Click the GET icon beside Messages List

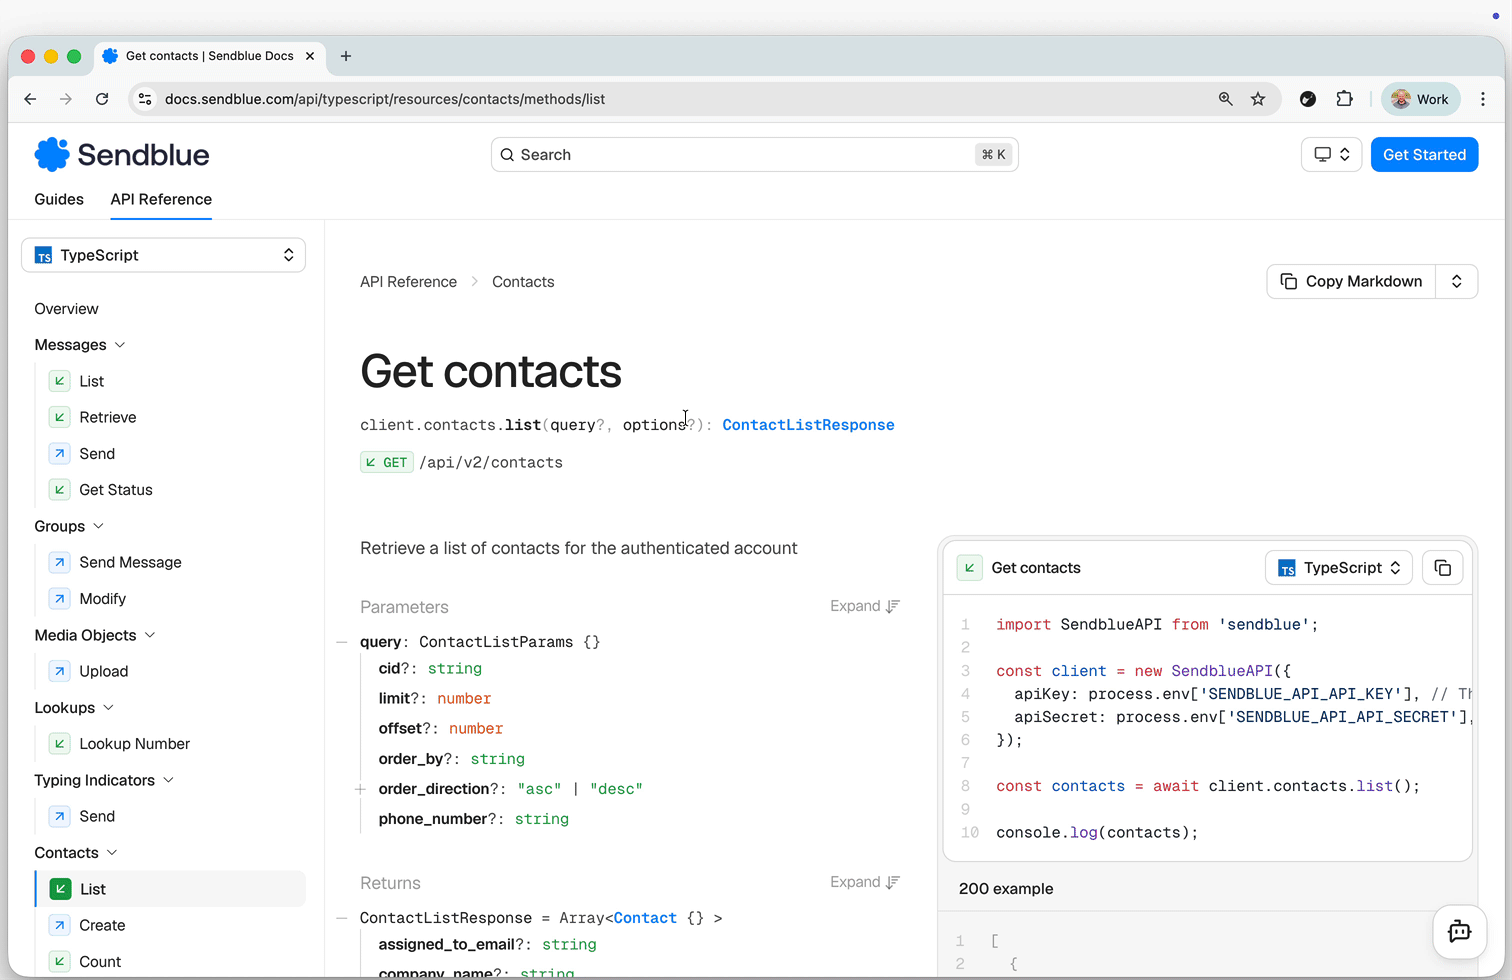(60, 381)
